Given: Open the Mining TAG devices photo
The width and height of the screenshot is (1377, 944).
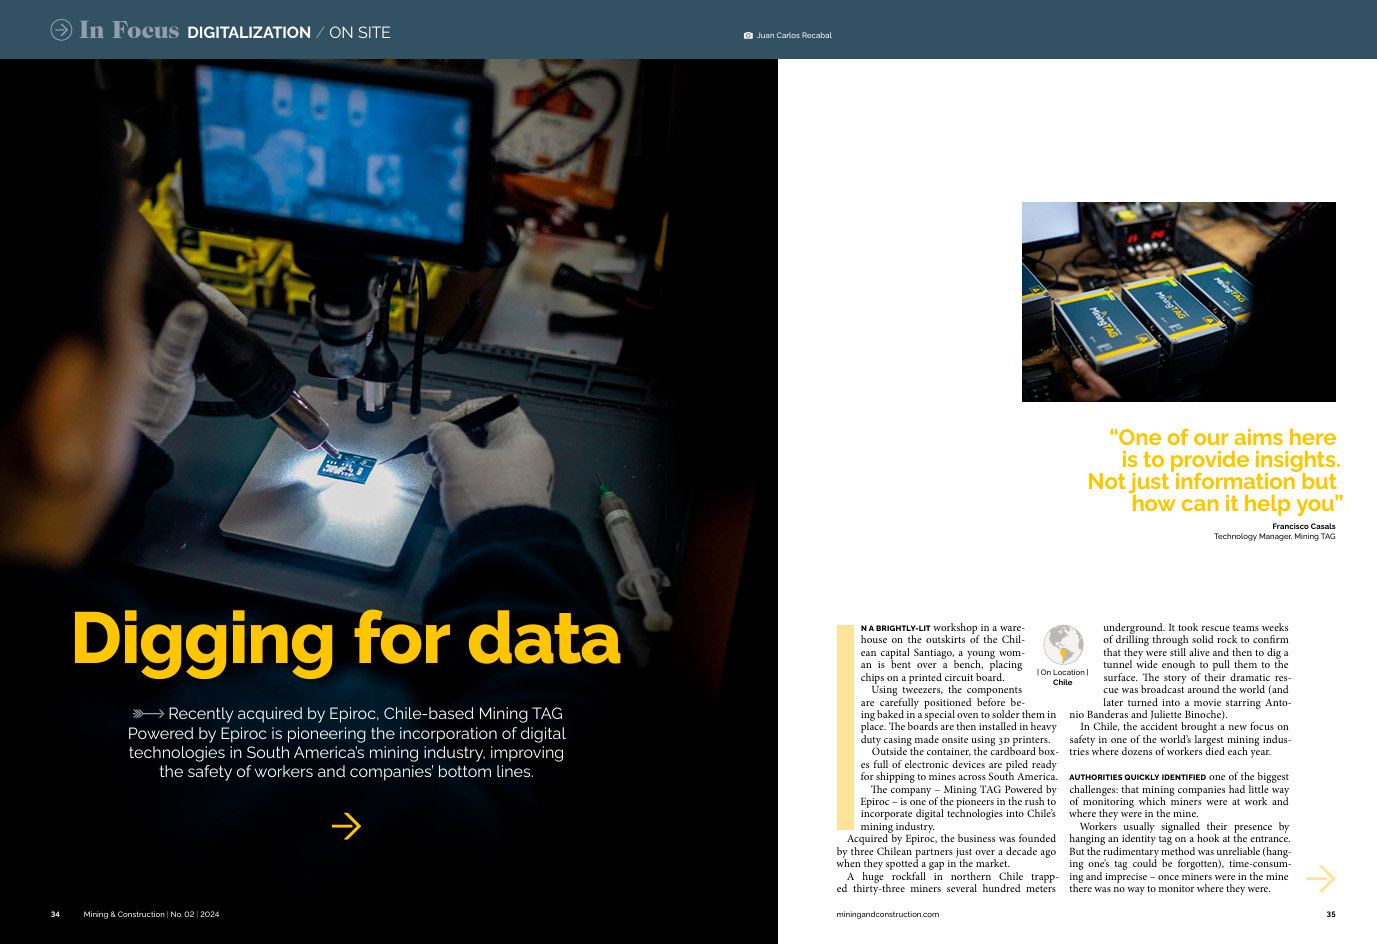Looking at the screenshot, I should coord(1179,302).
